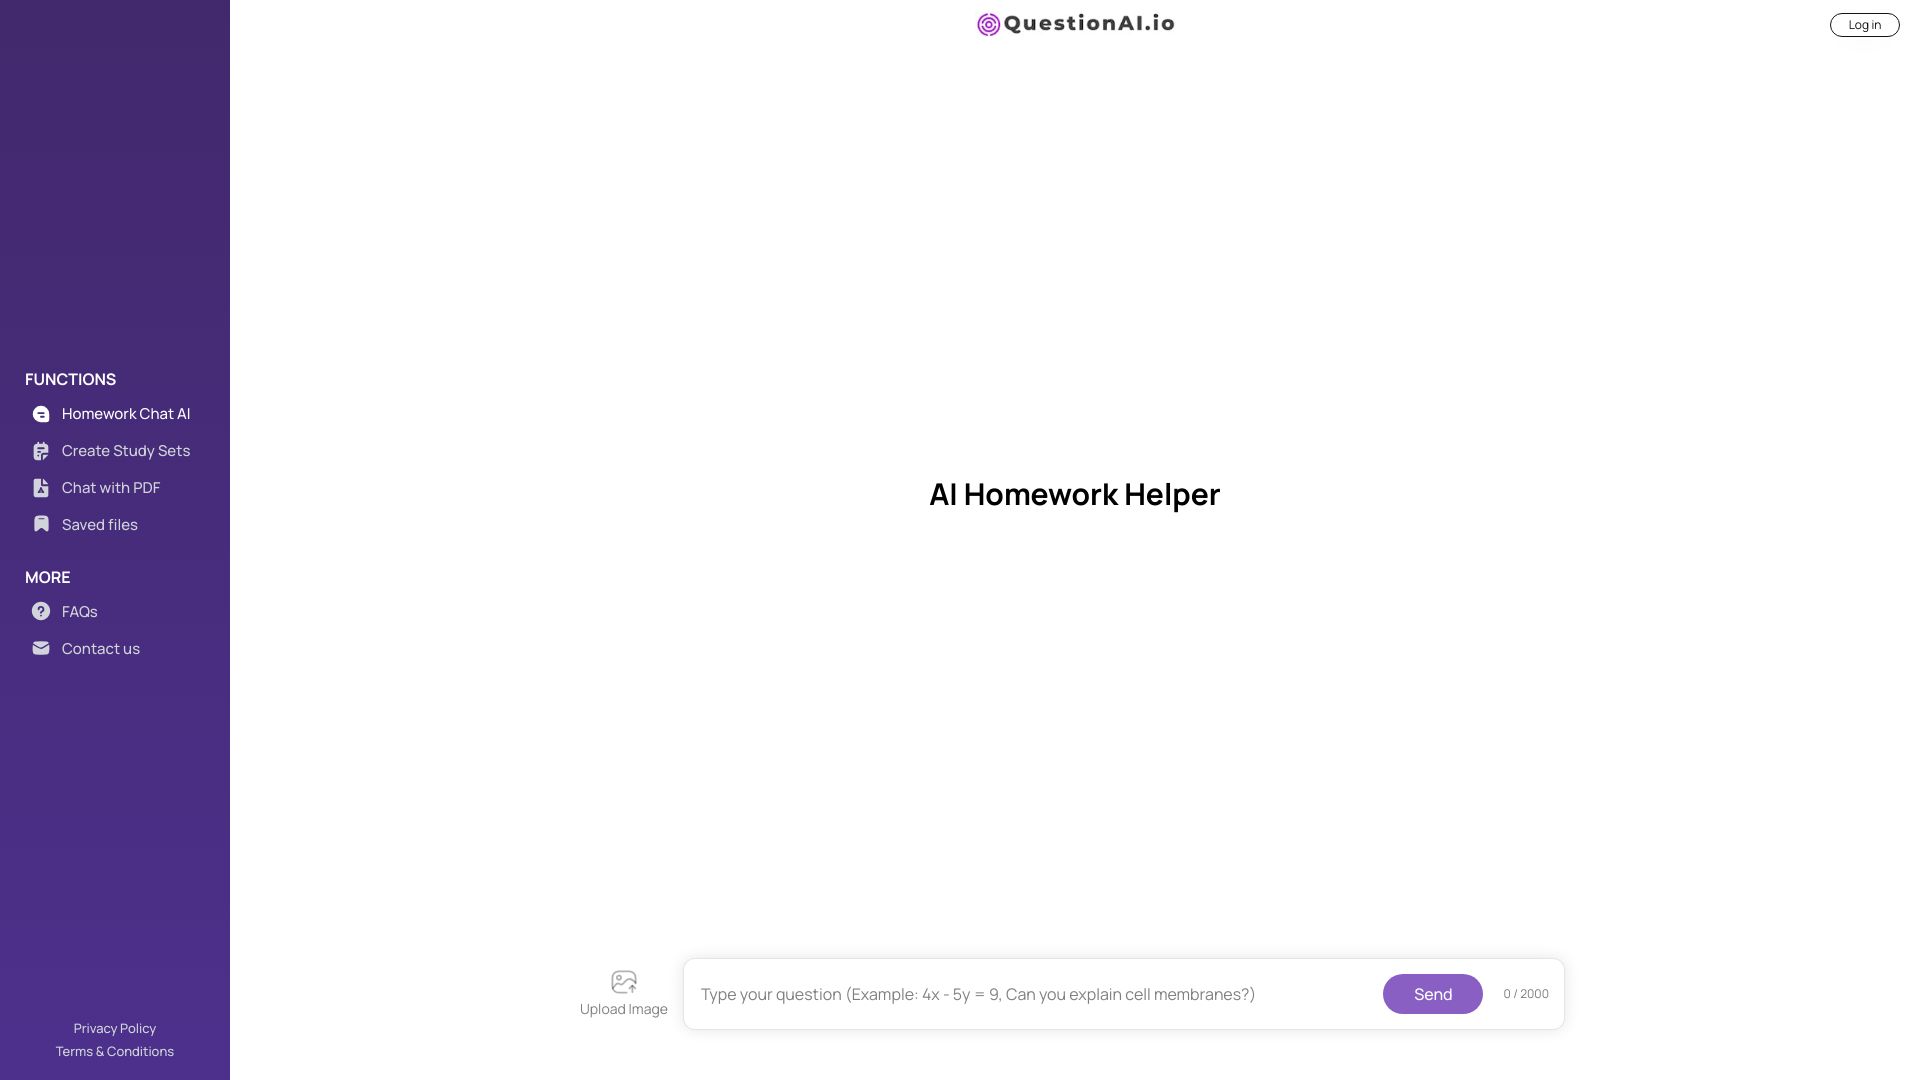Click the Homework Chat AI menu item
Screen dimensions: 1920x1080
pos(125,414)
